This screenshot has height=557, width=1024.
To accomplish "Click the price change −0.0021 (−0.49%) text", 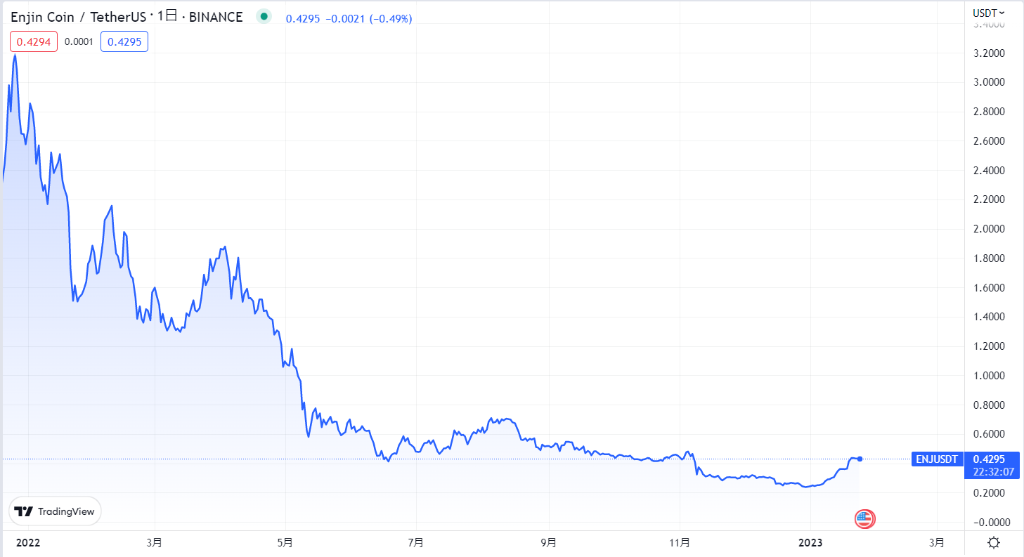I will pyautogui.click(x=368, y=19).
